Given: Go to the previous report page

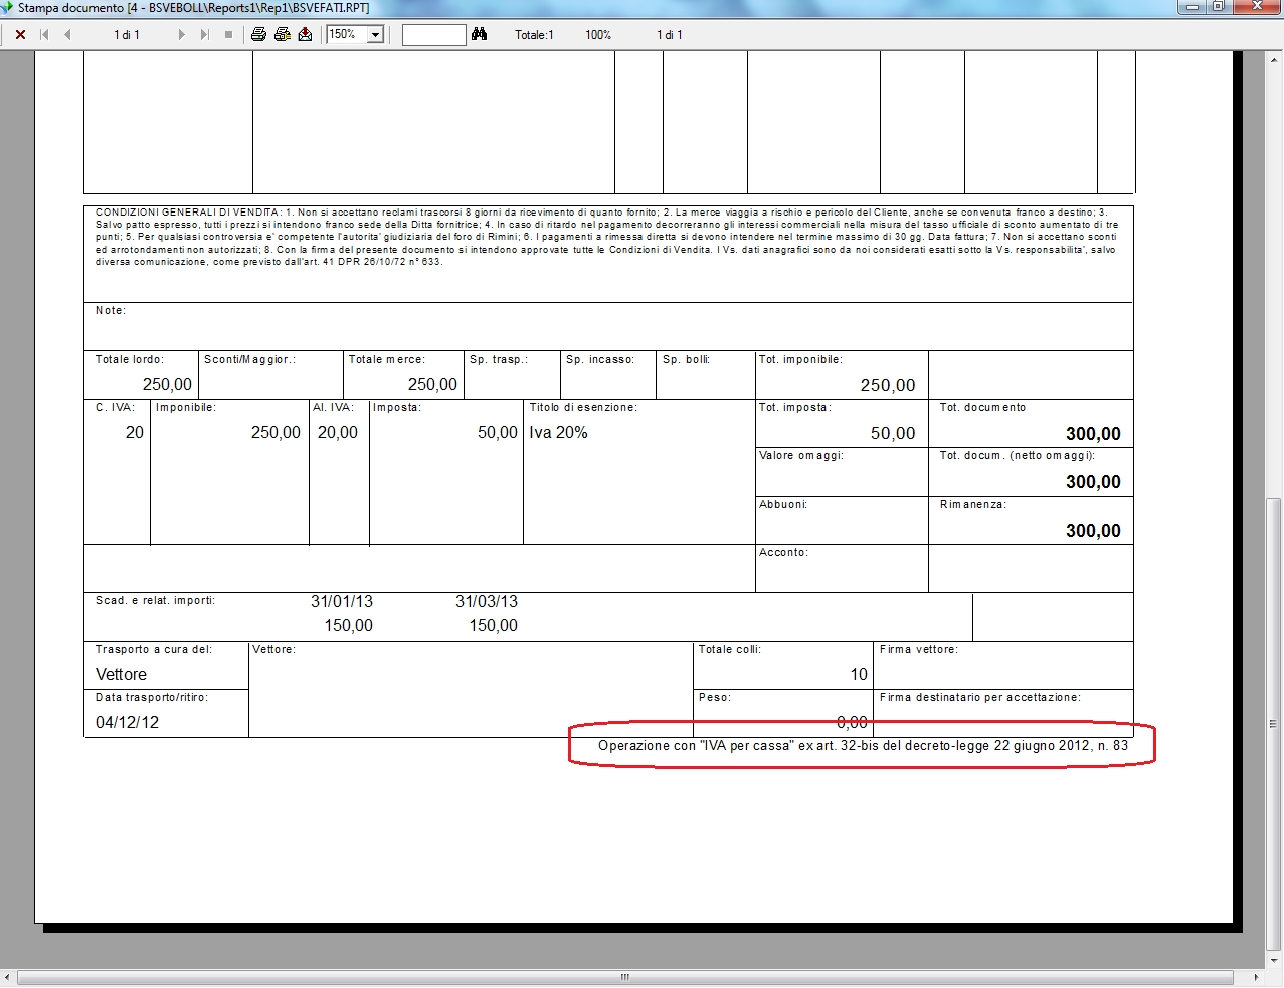Looking at the screenshot, I should point(67,34).
